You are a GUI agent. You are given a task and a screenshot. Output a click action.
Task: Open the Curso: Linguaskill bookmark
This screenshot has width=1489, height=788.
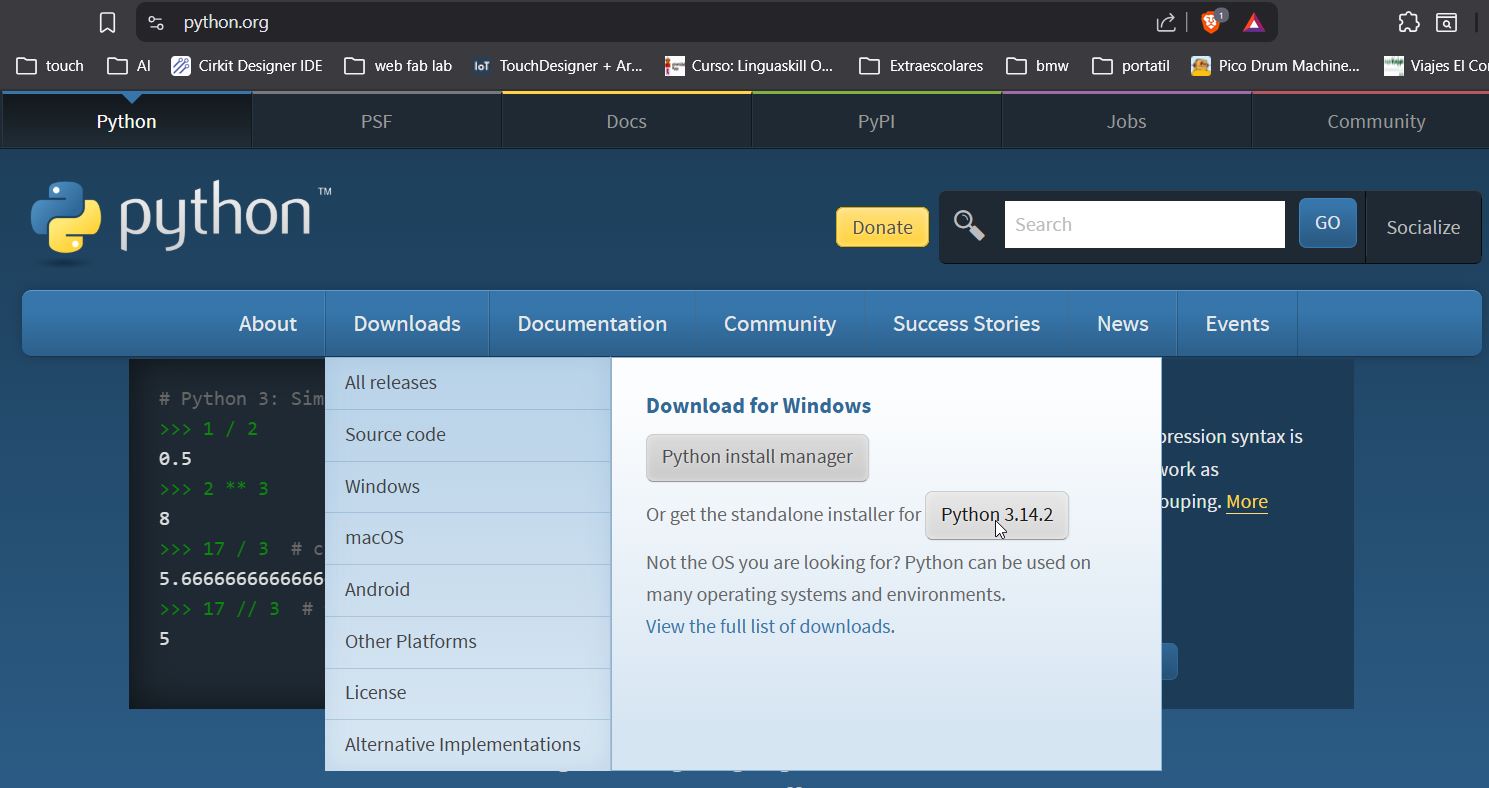click(x=748, y=66)
